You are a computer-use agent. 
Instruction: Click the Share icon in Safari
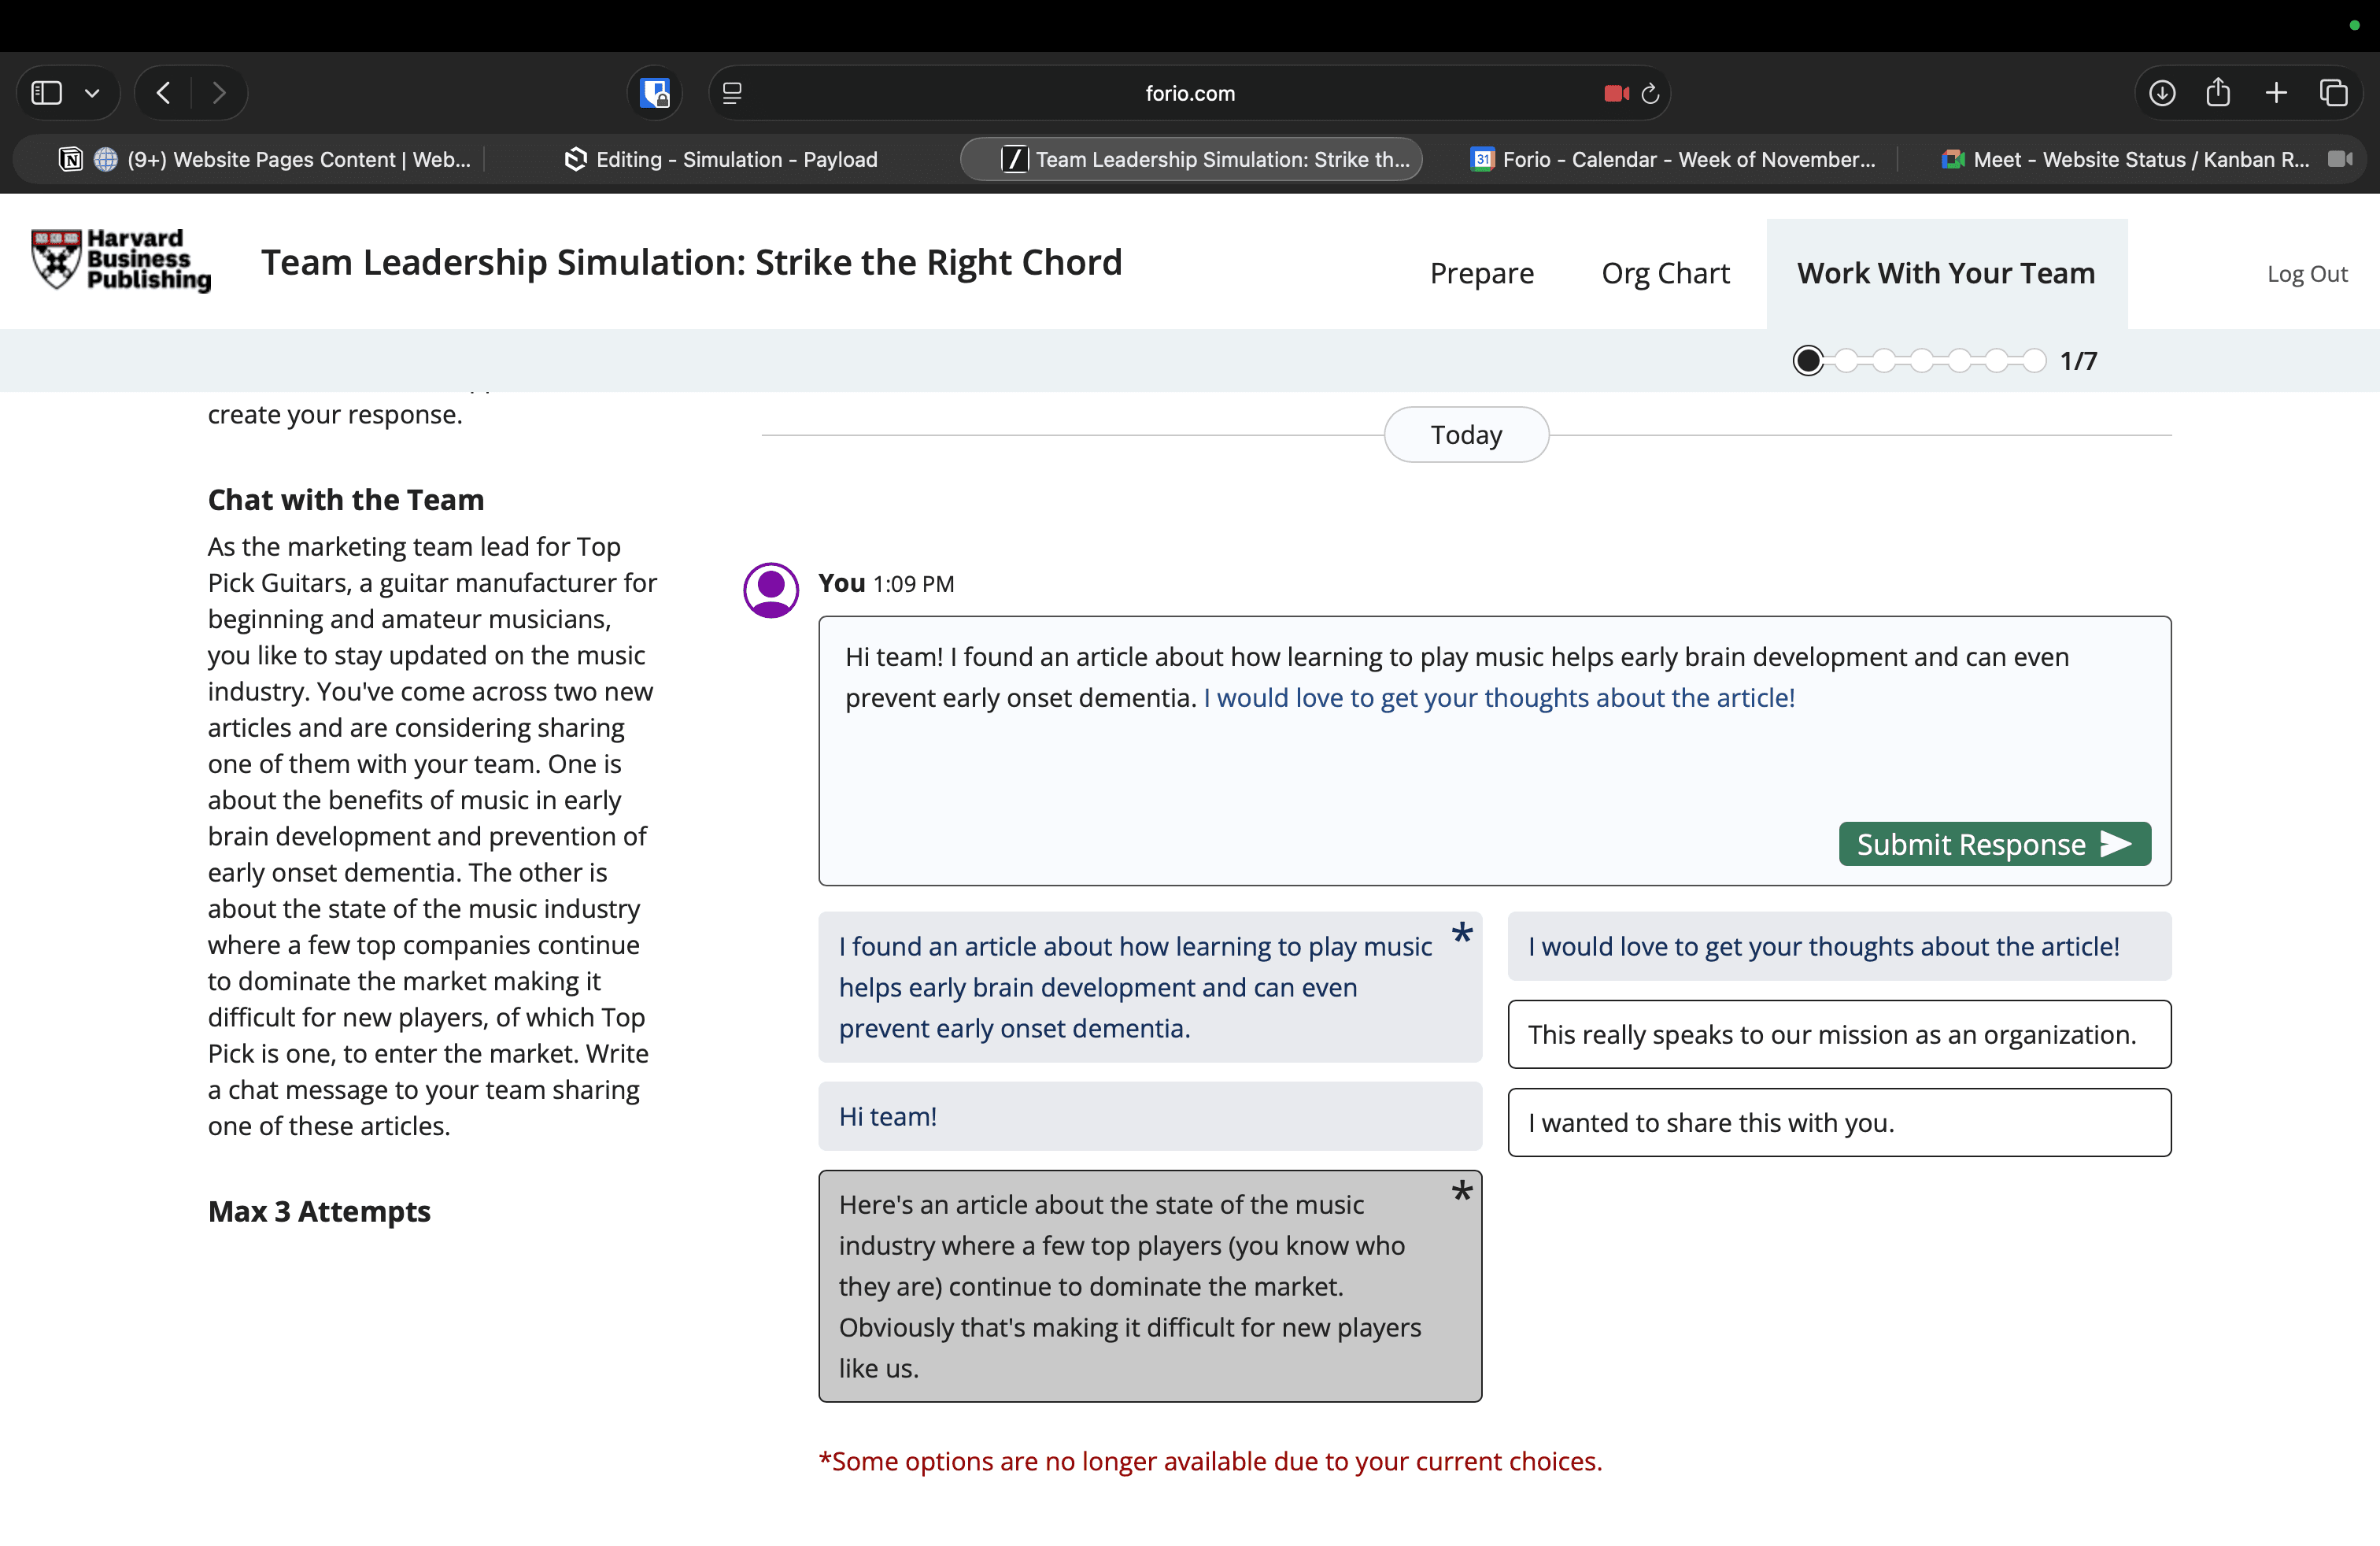[x=2218, y=93]
